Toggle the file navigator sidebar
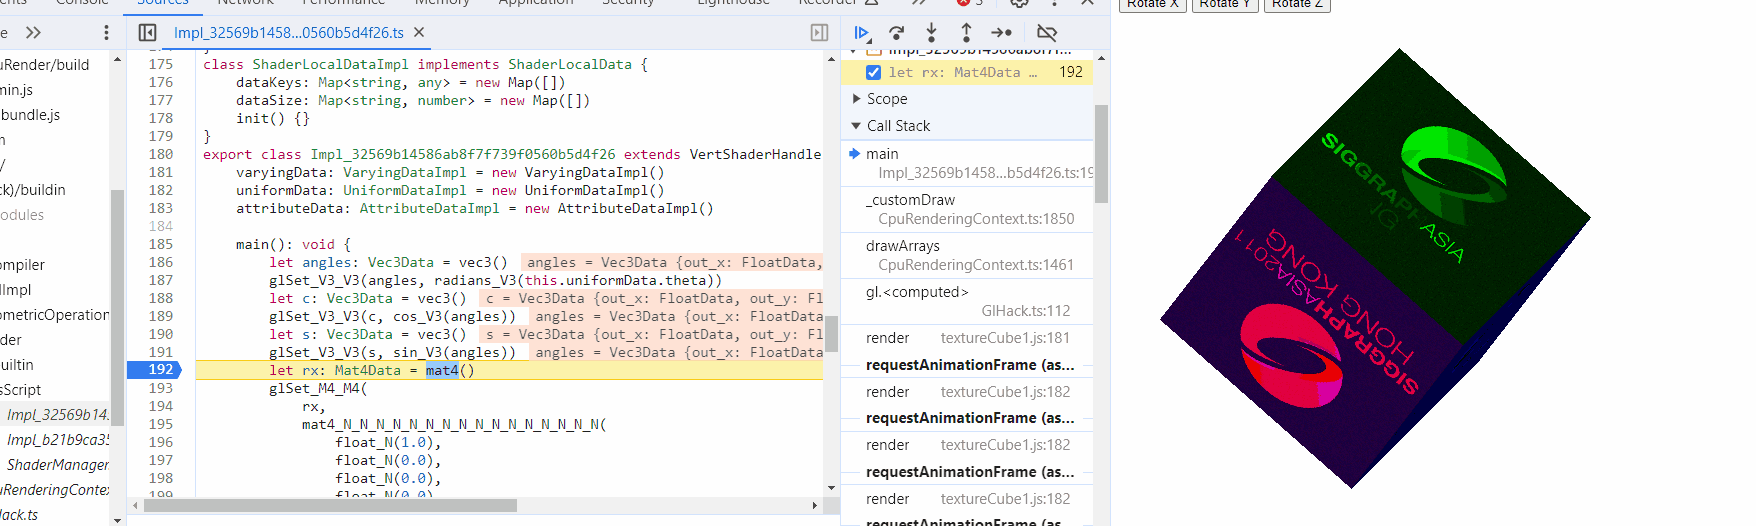The image size is (1756, 526). [147, 33]
